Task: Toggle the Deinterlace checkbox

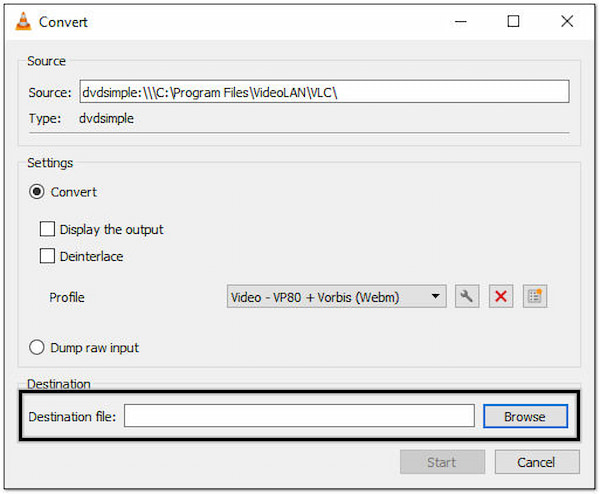Action: click(x=47, y=256)
